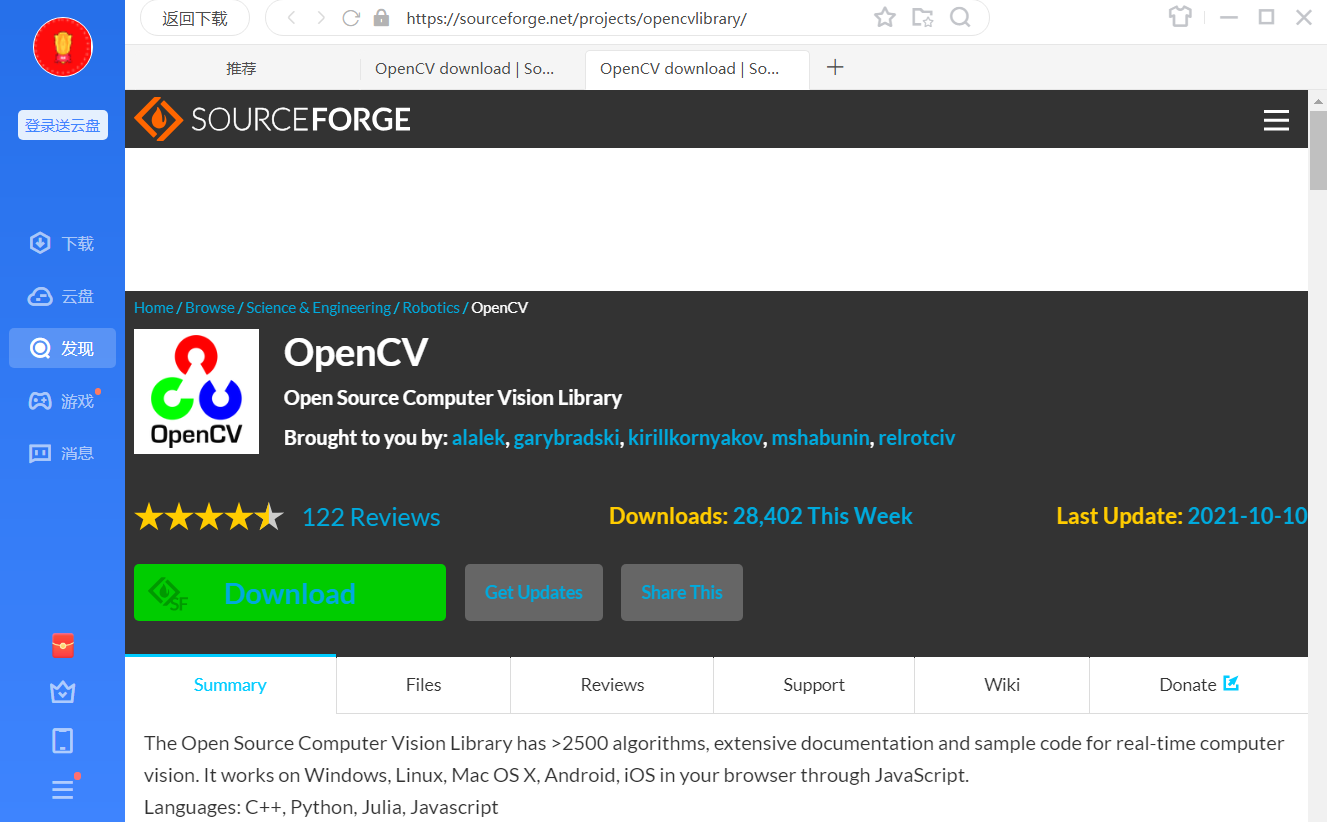
Task: Open the Reviews tab
Action: coord(612,685)
